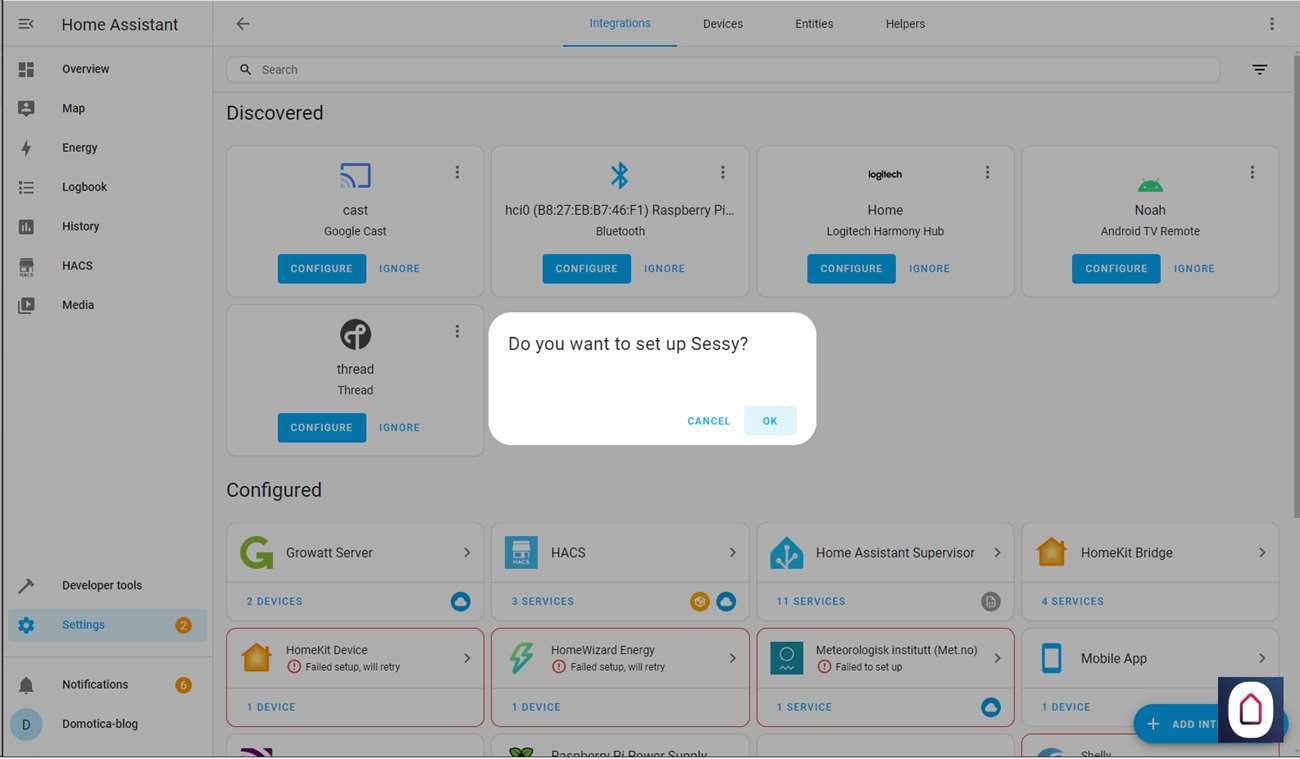Viewport: 1300px width, 759px height.
Task: Open the Google Cast card's three-dot menu
Action: pyautogui.click(x=457, y=172)
